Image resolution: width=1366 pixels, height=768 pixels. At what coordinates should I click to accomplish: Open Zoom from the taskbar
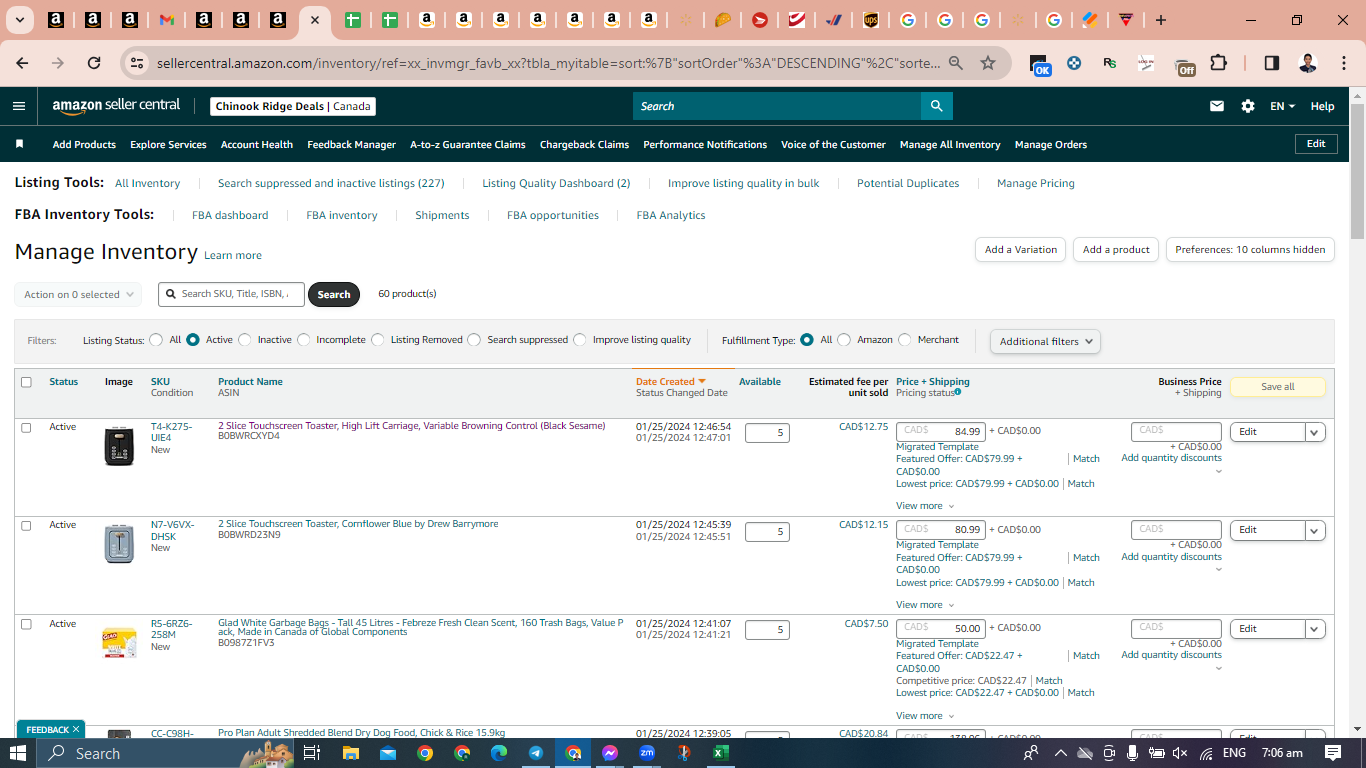647,753
